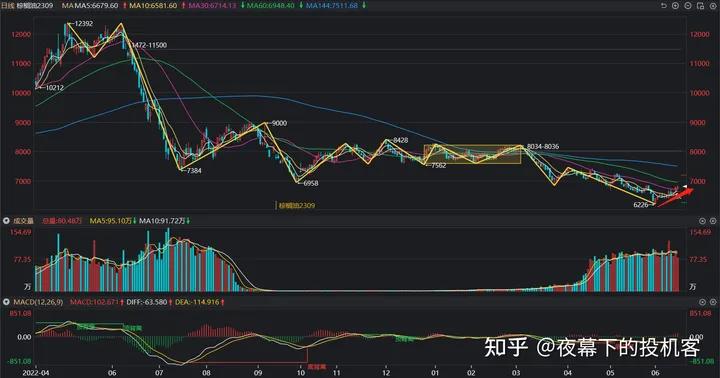The image size is (720, 378).
Task: Click the undo arrow icon in top toolbar
Action: point(664,6)
